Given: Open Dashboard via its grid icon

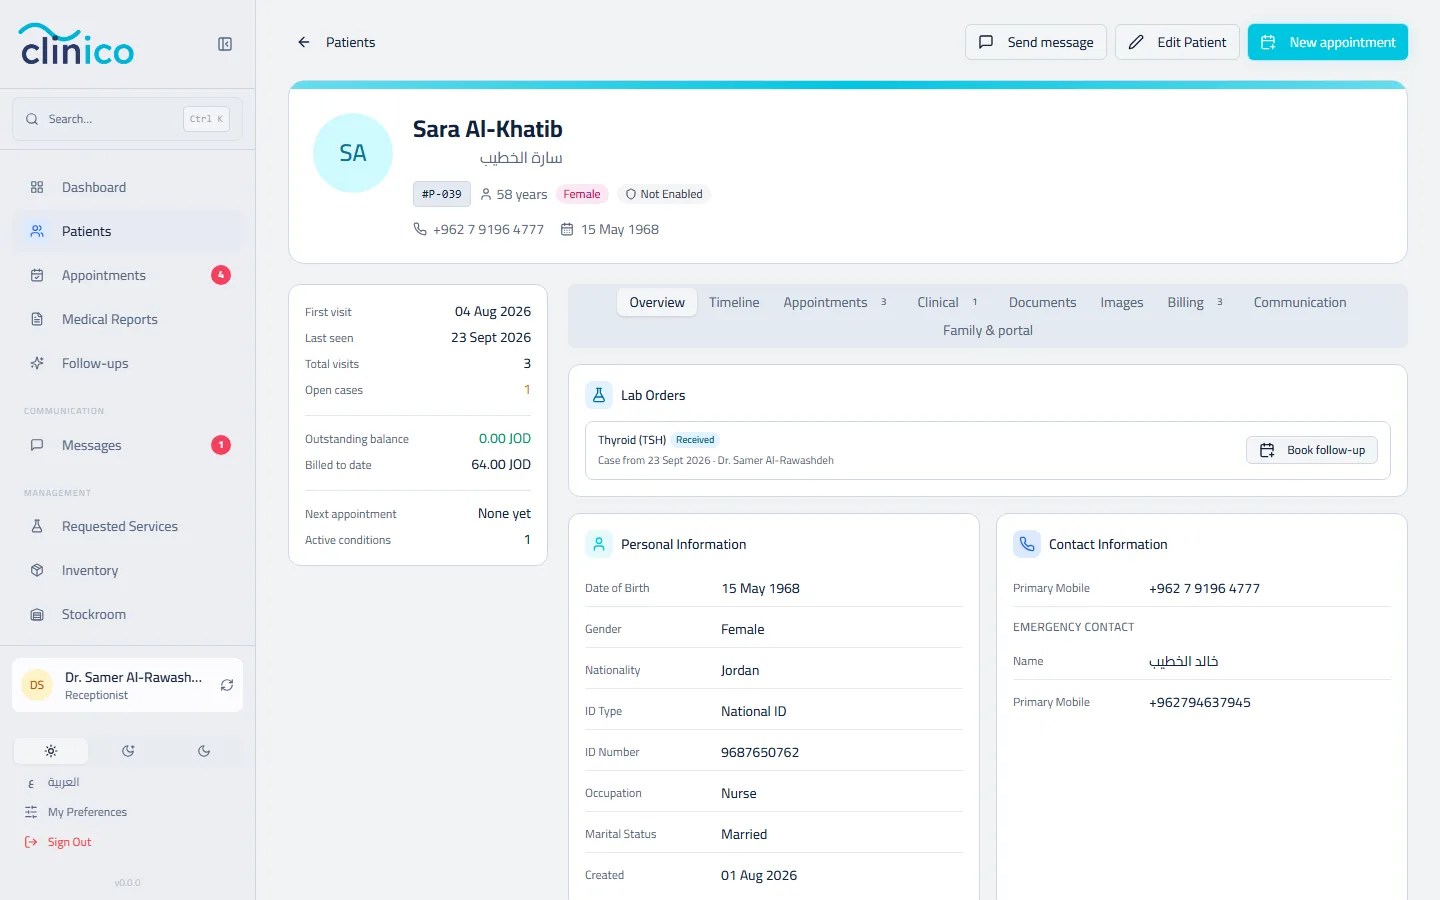Looking at the screenshot, I should (37, 187).
